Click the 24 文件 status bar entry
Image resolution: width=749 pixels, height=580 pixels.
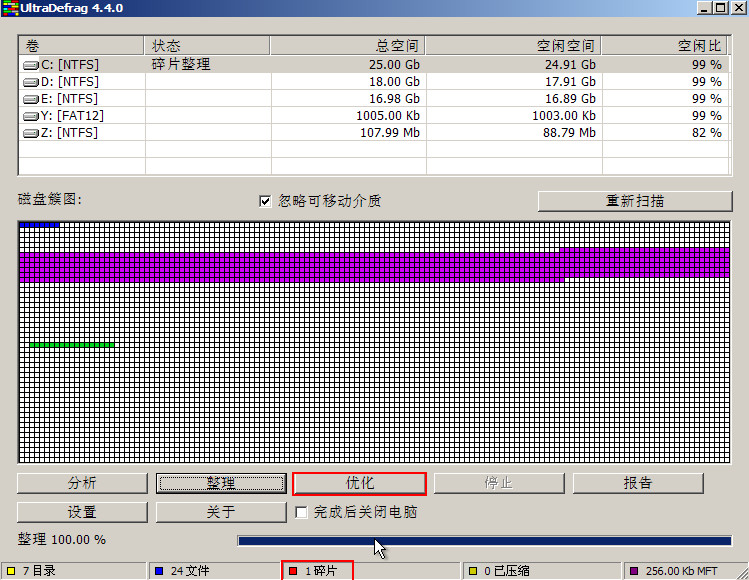(x=214, y=571)
